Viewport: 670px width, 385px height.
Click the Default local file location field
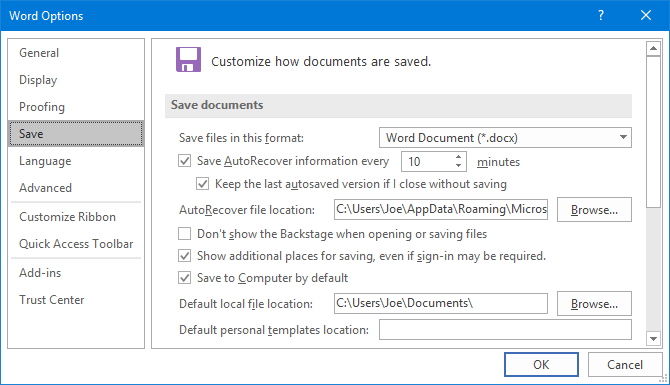tap(441, 303)
